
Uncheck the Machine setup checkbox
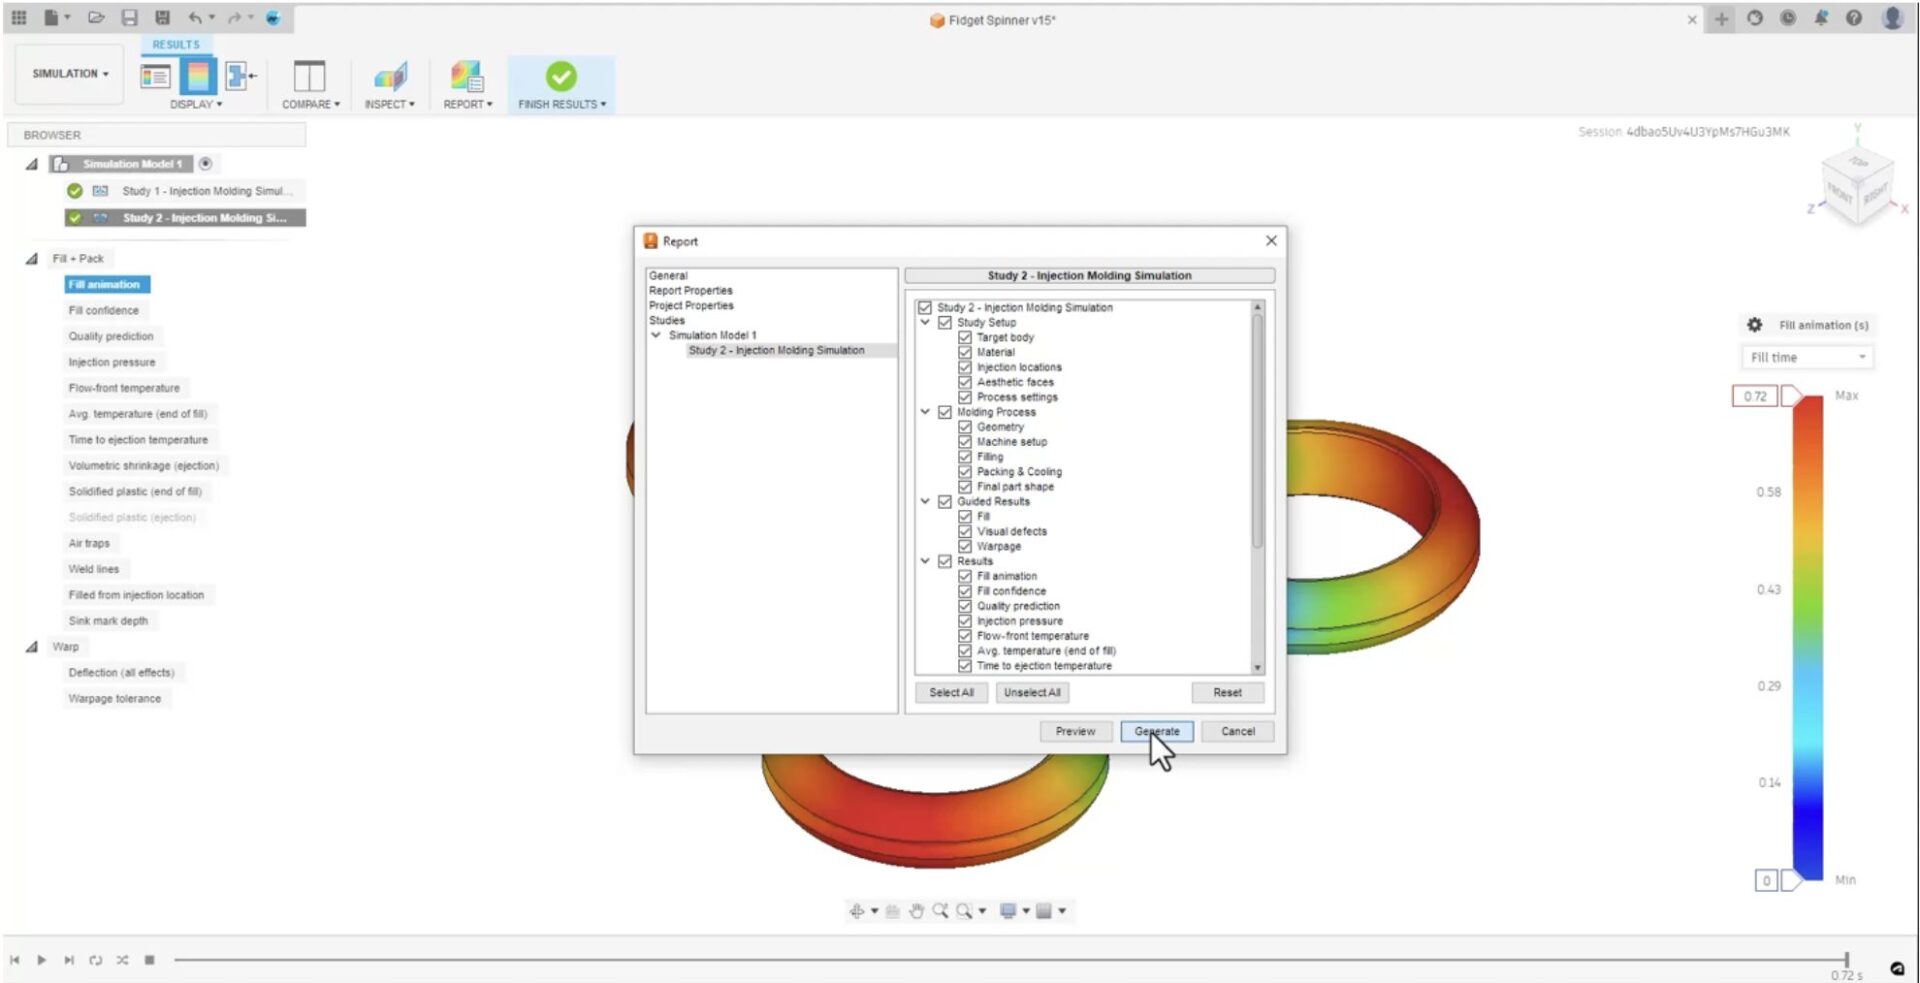pos(965,441)
